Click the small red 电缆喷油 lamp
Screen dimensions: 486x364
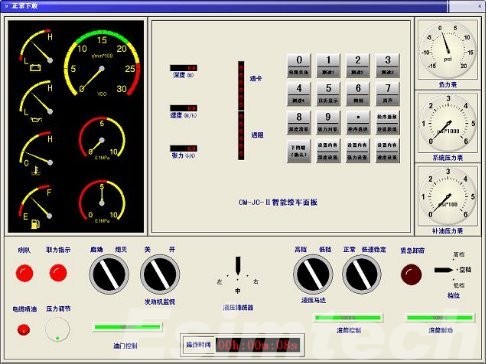pyautogui.click(x=24, y=330)
